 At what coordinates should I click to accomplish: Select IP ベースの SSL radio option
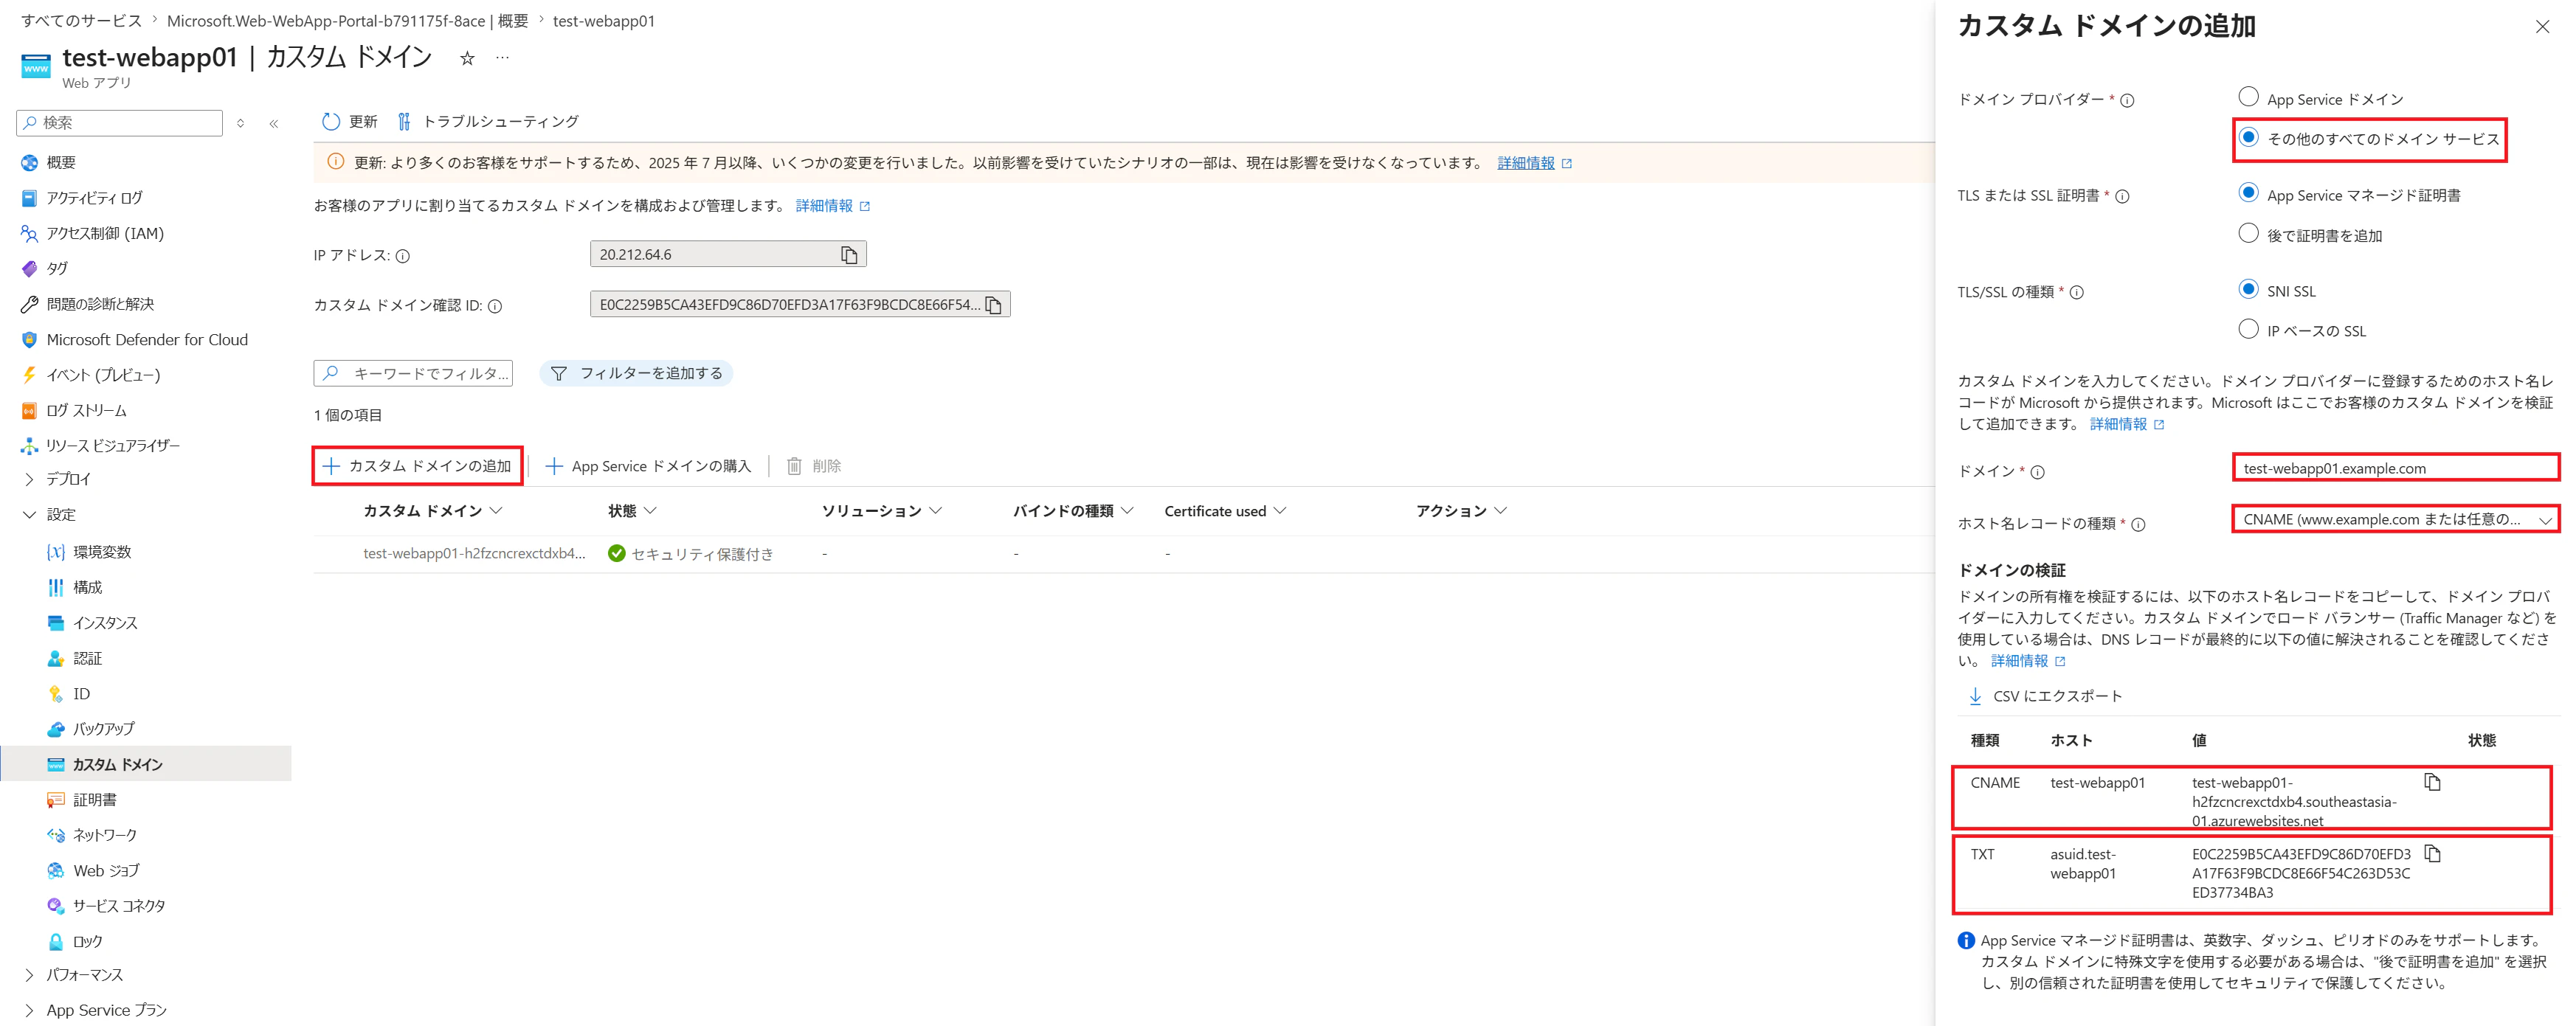2248,329
